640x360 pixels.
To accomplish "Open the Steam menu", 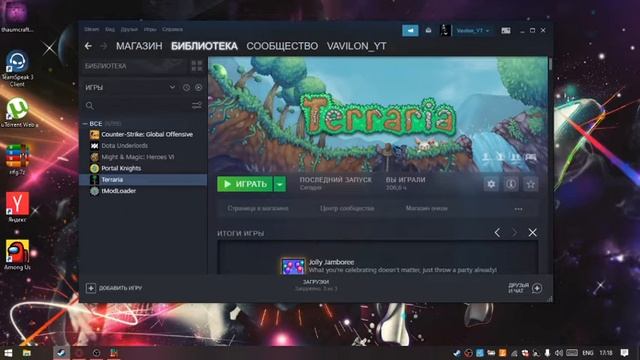I will (x=91, y=29).
